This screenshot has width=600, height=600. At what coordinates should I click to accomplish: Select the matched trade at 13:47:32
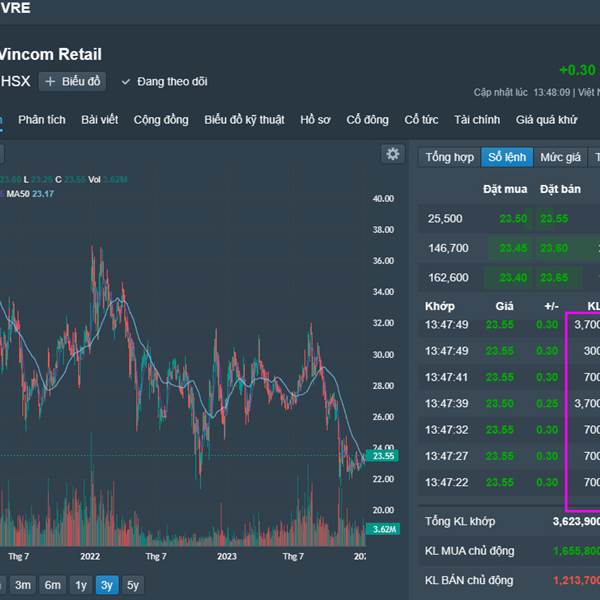(x=509, y=430)
